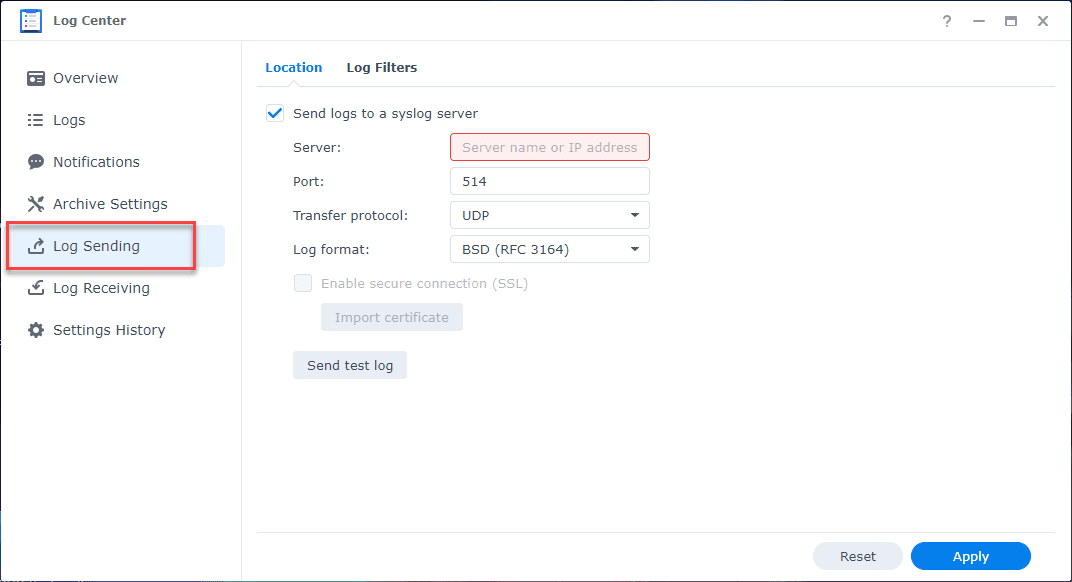This screenshot has width=1072, height=582.
Task: Select the Location tab
Action: 293,68
